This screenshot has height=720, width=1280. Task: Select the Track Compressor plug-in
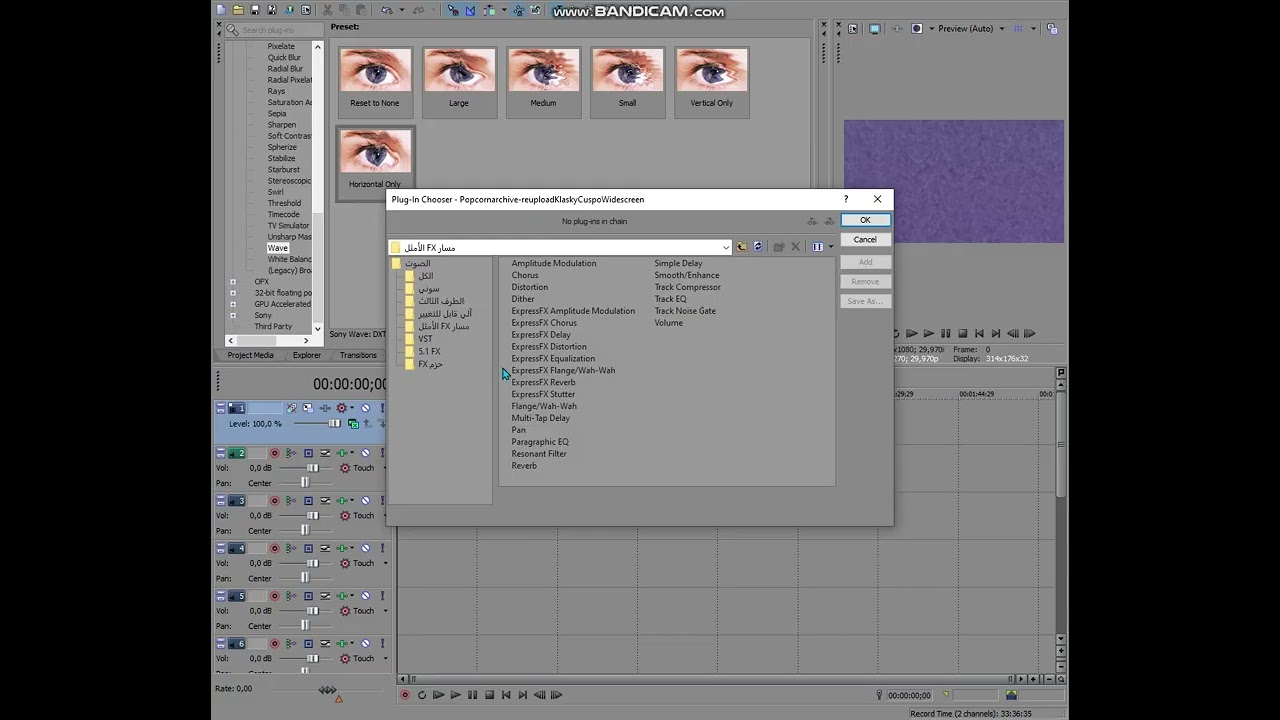[x=687, y=287]
